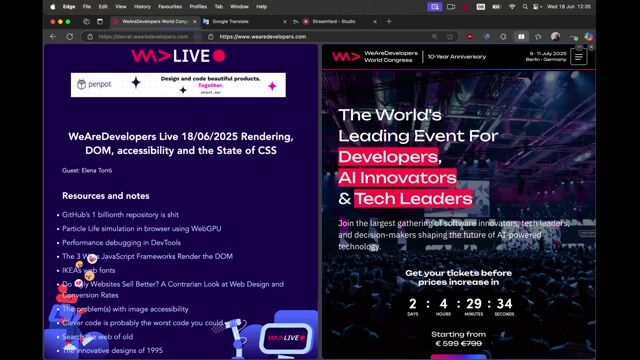Click the screen mirroring icon in the menu bar
640x360 pixels.
click(x=435, y=7)
